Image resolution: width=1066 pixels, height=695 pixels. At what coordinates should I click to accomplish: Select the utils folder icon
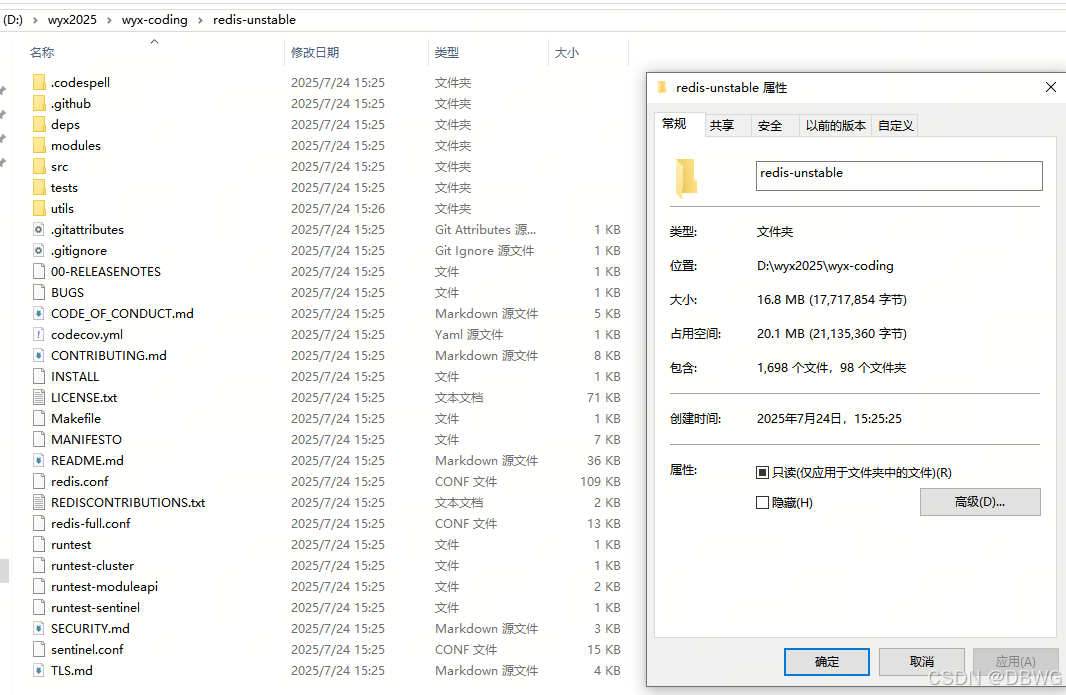point(39,209)
